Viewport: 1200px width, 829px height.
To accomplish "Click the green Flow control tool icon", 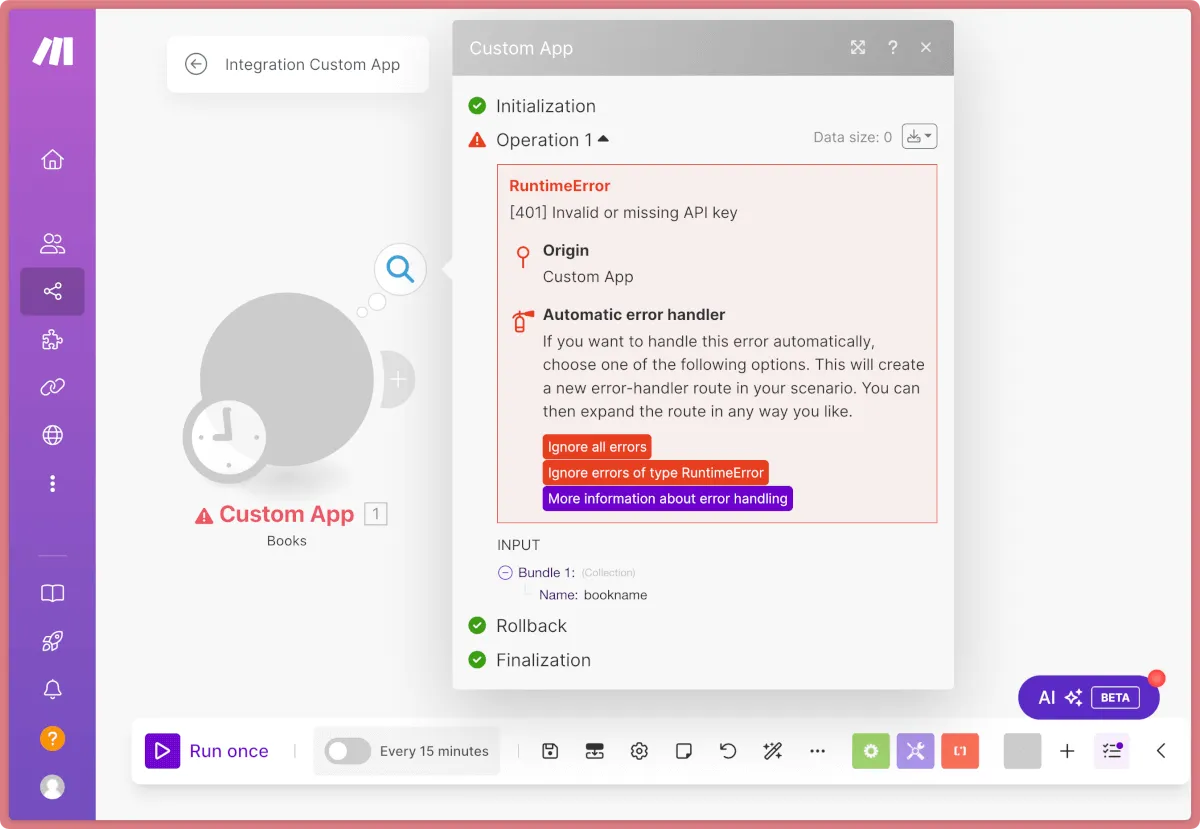I will click(x=871, y=751).
